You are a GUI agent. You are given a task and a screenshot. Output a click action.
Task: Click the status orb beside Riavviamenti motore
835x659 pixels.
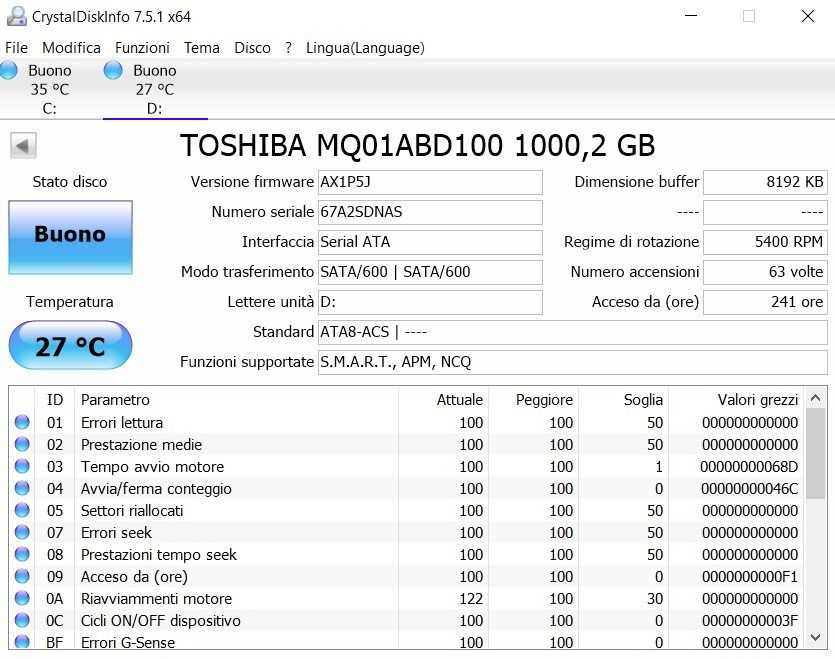(x=22, y=599)
